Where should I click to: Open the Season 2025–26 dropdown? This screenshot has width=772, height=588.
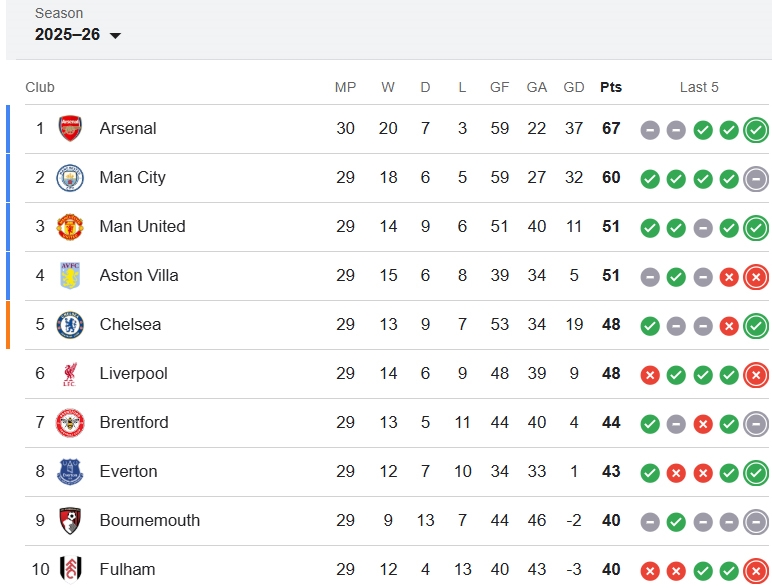pos(78,34)
